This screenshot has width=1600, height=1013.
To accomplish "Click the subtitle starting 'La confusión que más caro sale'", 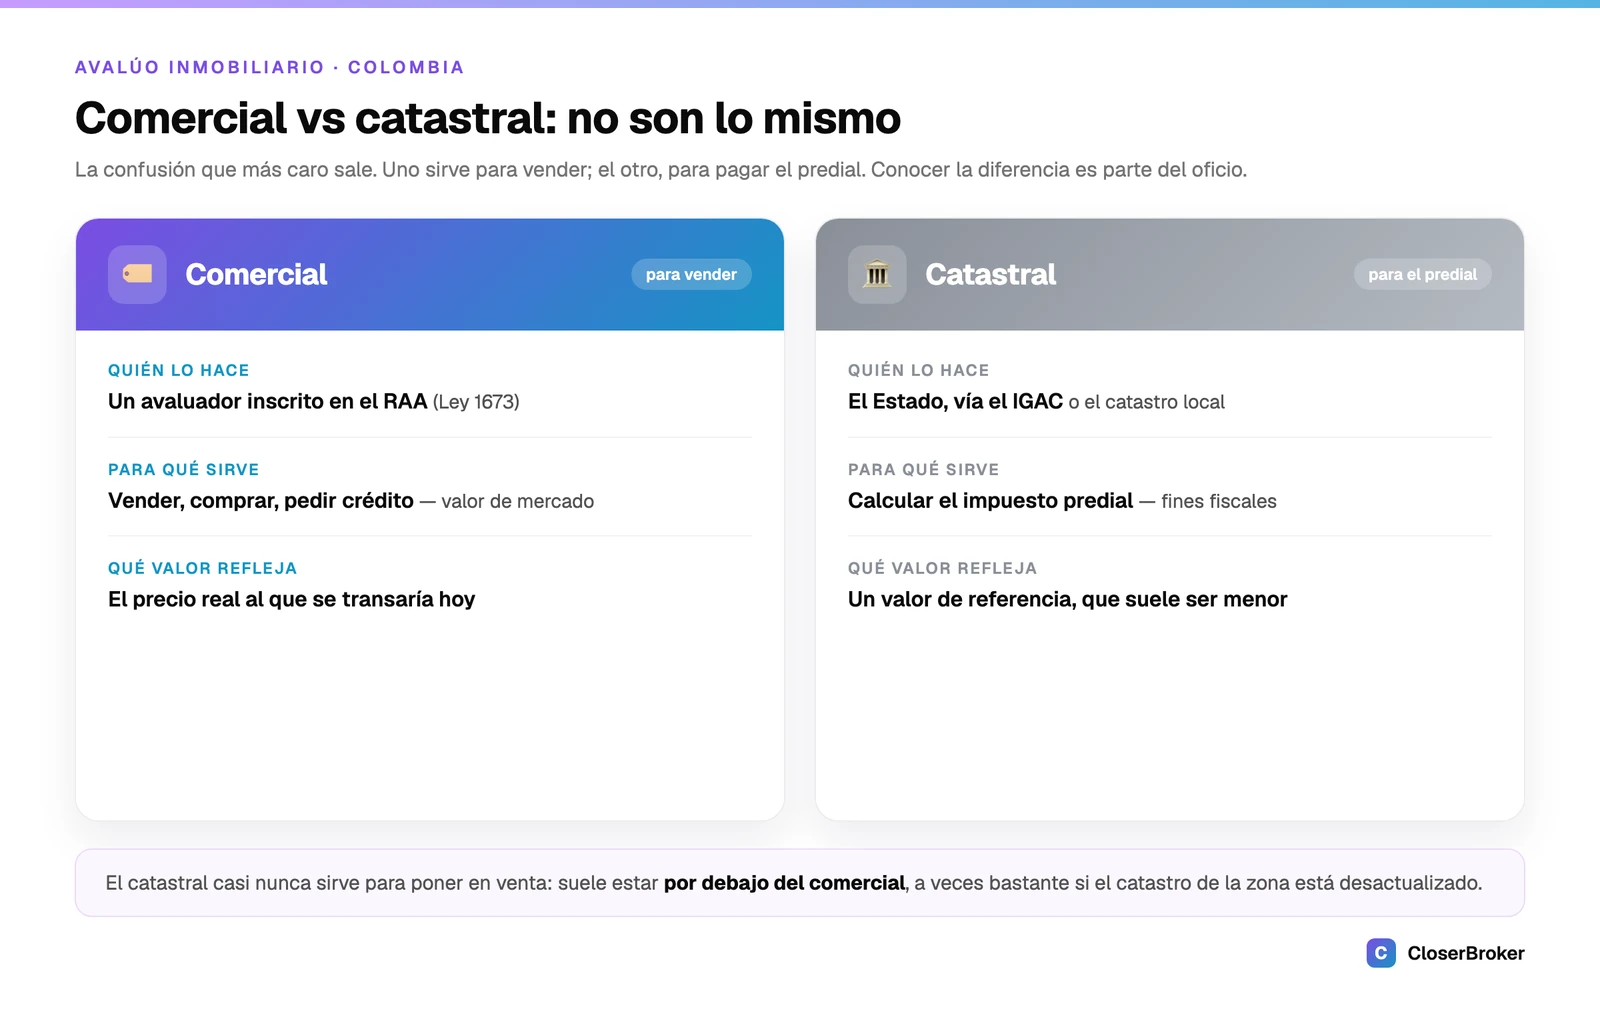I will pos(661,170).
